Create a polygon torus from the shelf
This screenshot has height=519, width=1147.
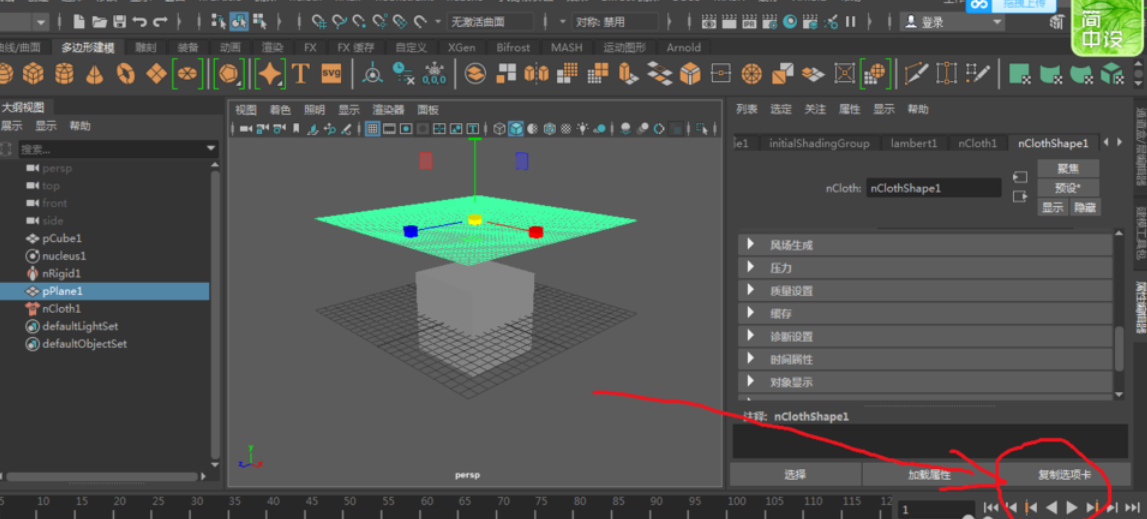click(126, 73)
